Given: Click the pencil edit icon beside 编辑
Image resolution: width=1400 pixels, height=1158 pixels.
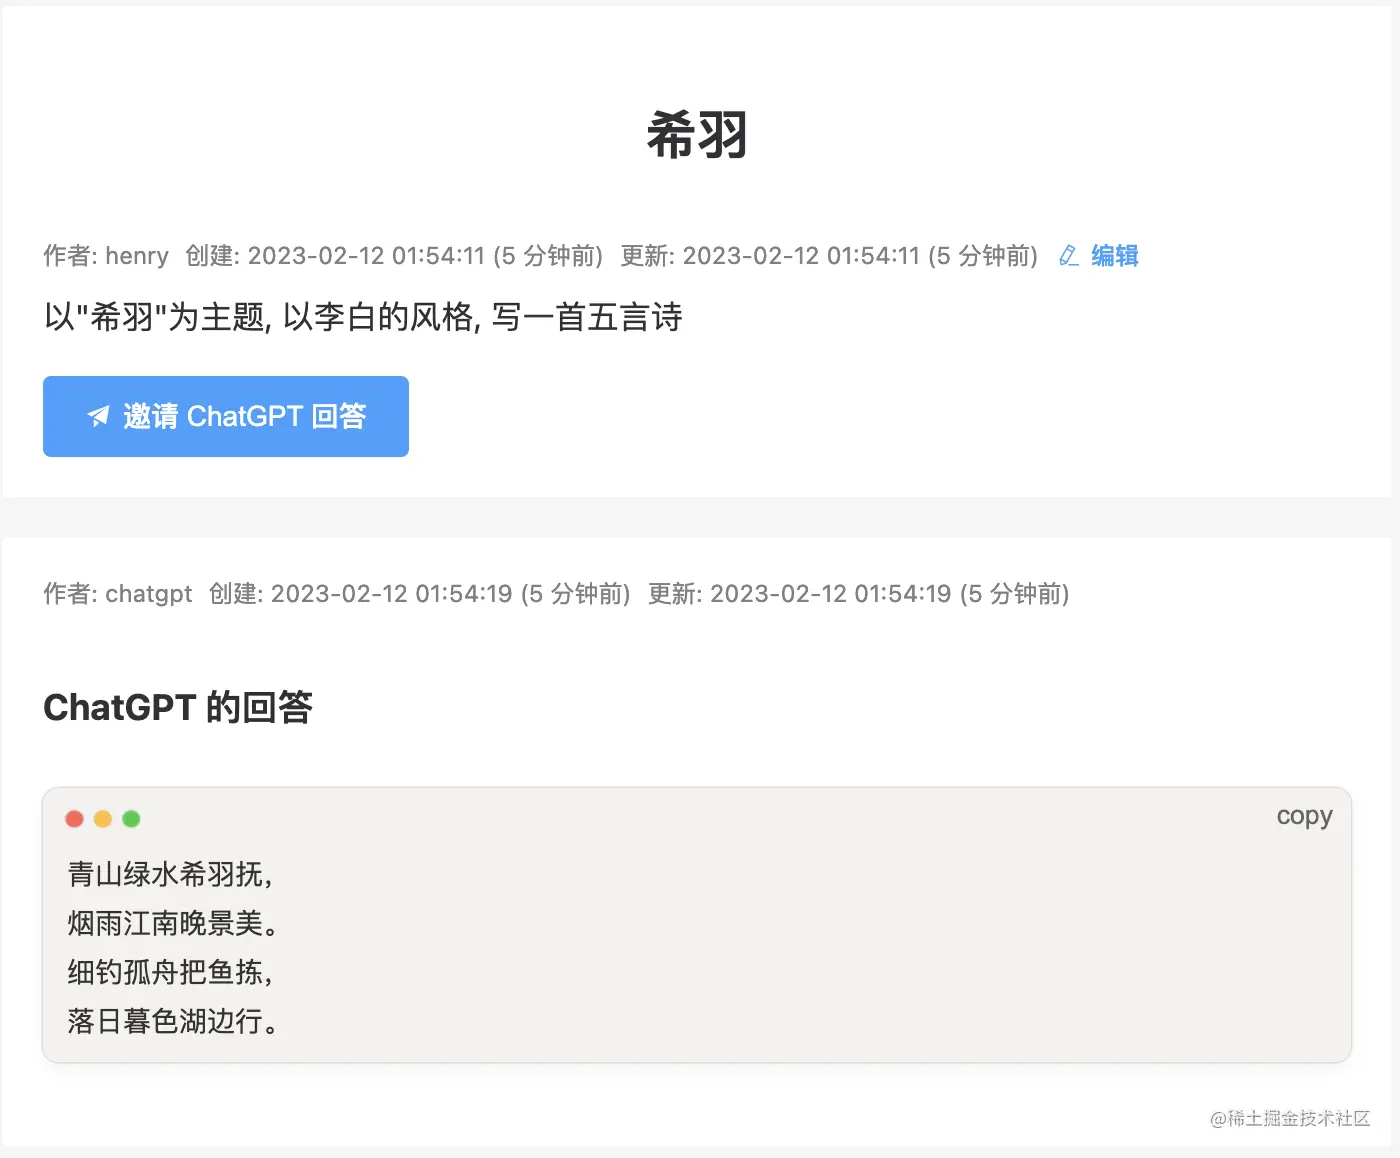Looking at the screenshot, I should coord(1069,256).
